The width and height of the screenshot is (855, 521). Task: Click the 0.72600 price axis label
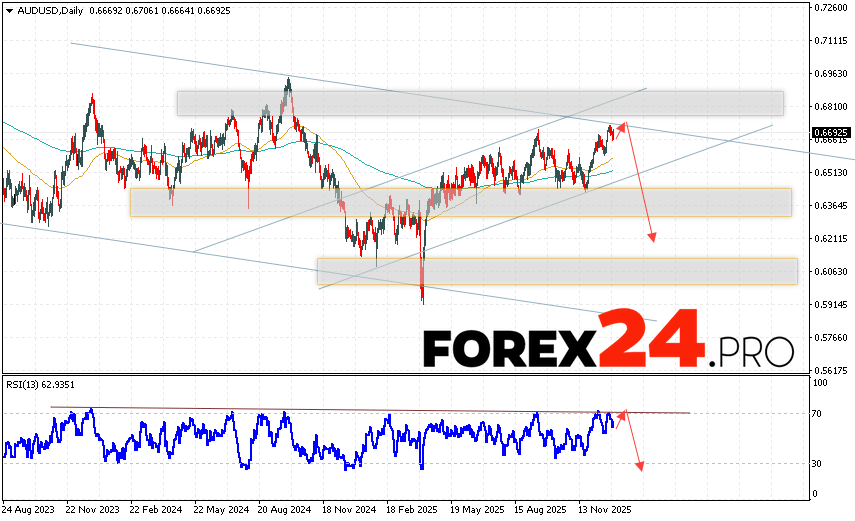coord(831,8)
